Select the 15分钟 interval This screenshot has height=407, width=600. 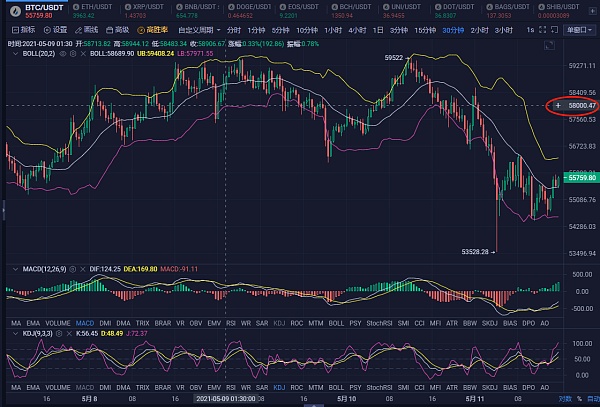[x=425, y=30]
